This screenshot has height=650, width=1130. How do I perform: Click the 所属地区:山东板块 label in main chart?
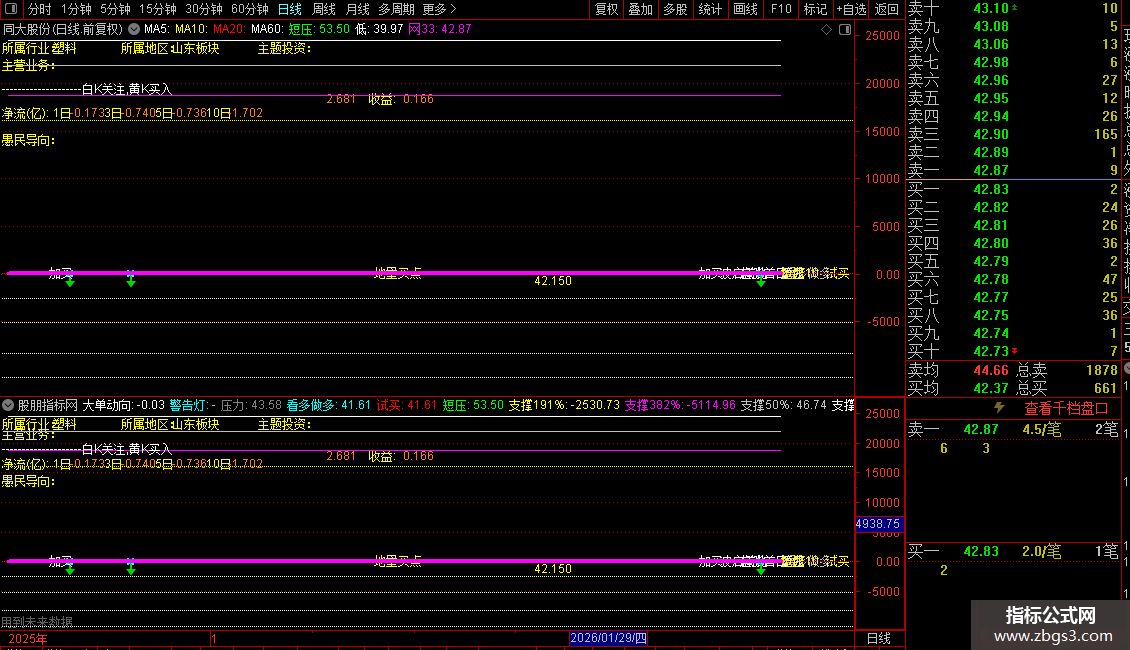tap(169, 48)
